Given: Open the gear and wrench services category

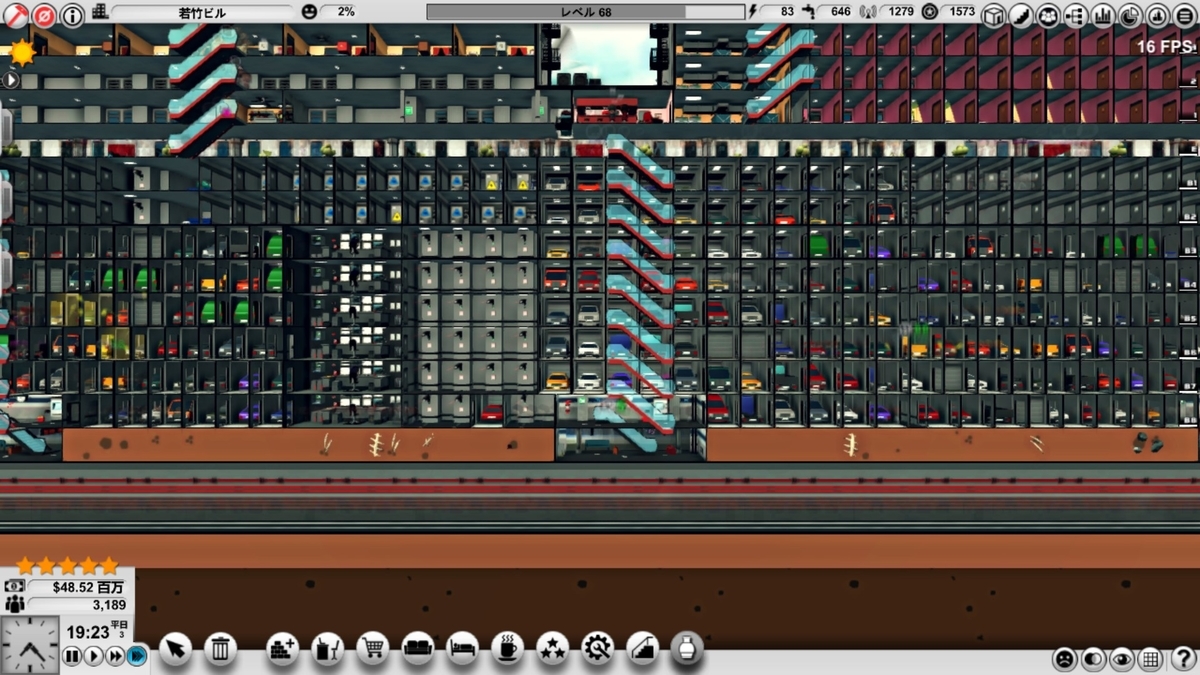Looking at the screenshot, I should pyautogui.click(x=598, y=649).
